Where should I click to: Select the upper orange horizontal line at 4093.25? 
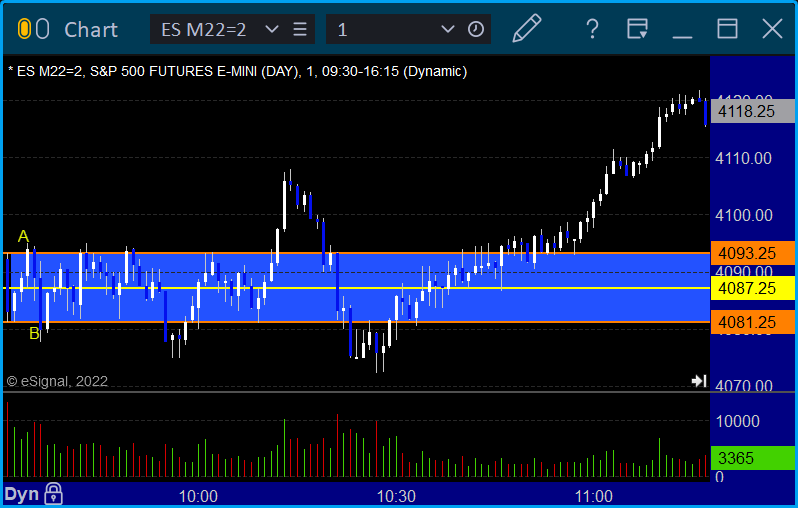click(356, 253)
